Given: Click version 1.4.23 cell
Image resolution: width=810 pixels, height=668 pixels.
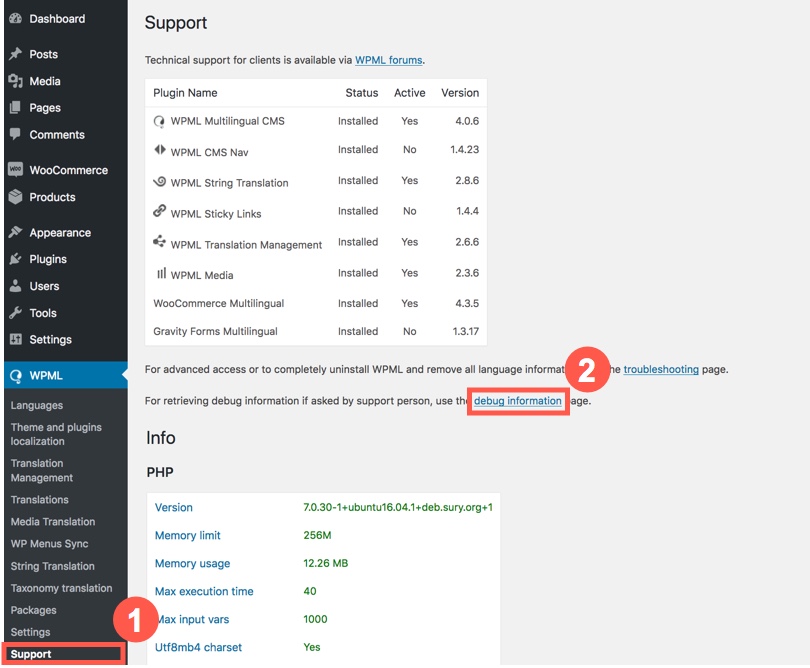Looking at the screenshot, I should pyautogui.click(x=464, y=149).
